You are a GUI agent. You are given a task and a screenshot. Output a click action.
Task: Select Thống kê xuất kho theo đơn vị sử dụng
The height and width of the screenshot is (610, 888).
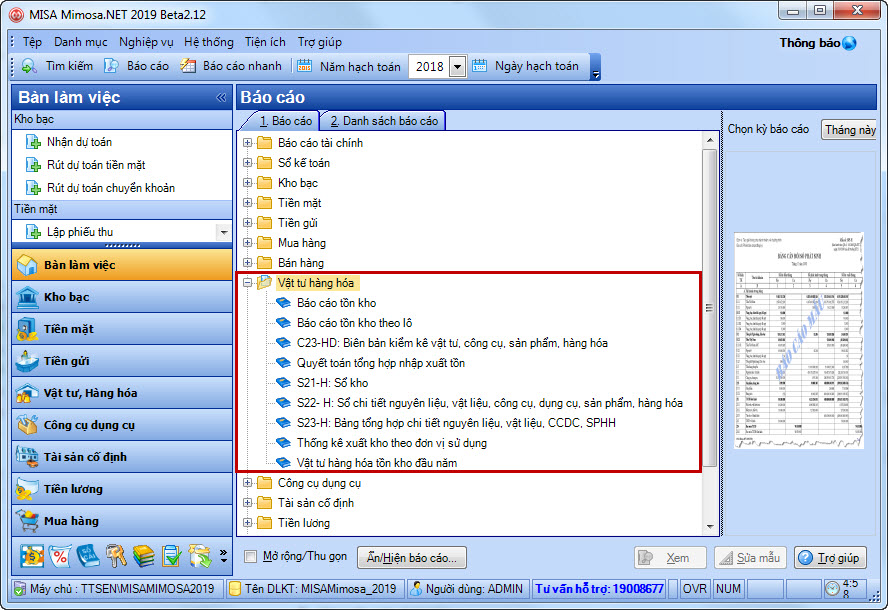tap(392, 443)
